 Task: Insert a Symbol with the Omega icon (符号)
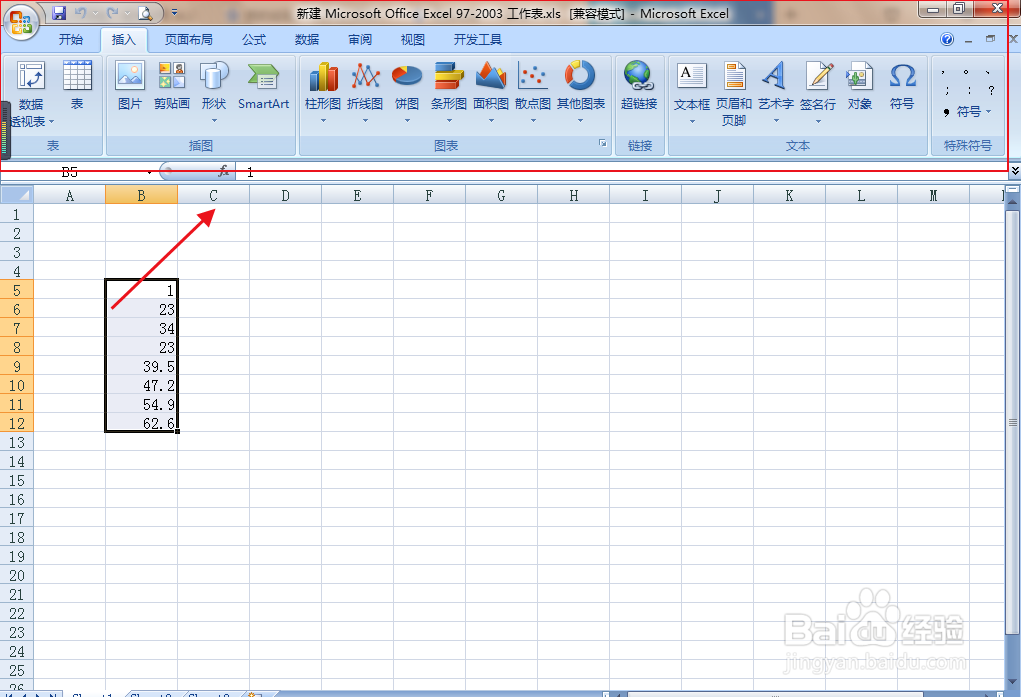coord(902,85)
